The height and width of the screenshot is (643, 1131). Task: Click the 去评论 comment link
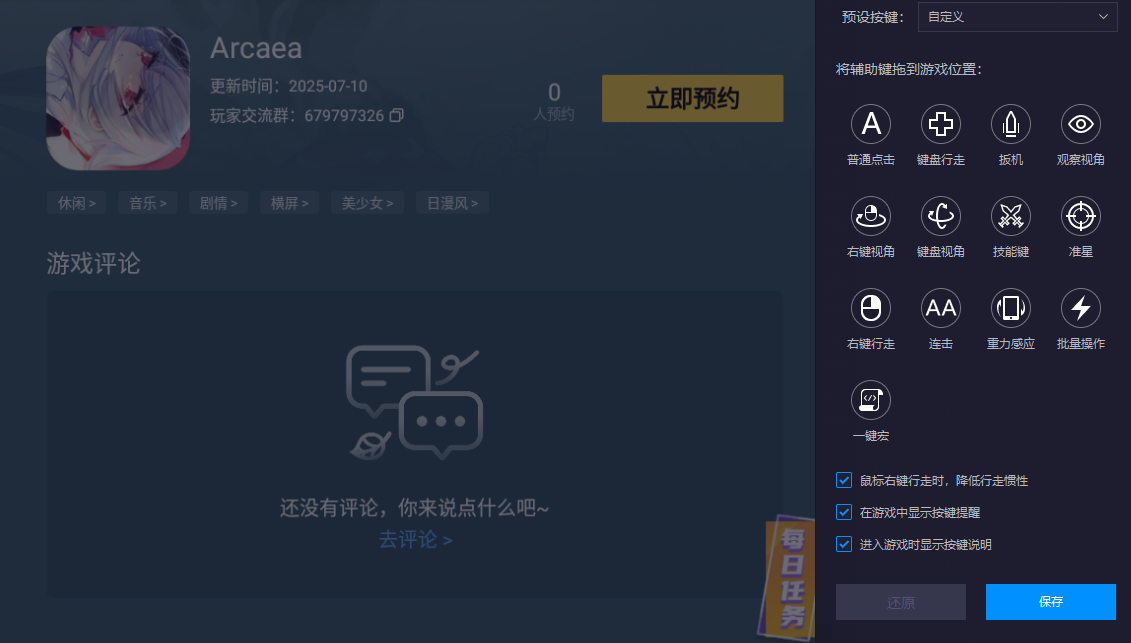415,539
